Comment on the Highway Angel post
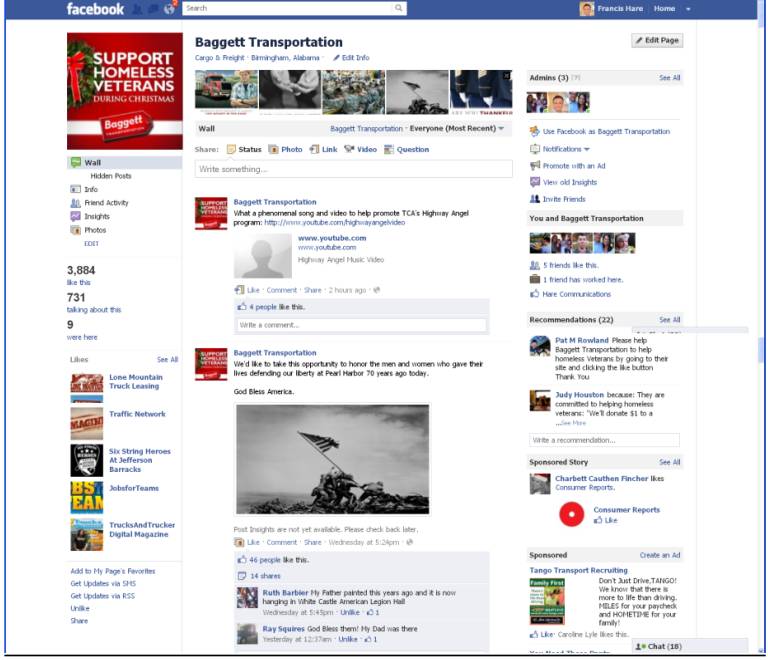768x660 pixels. [282, 290]
